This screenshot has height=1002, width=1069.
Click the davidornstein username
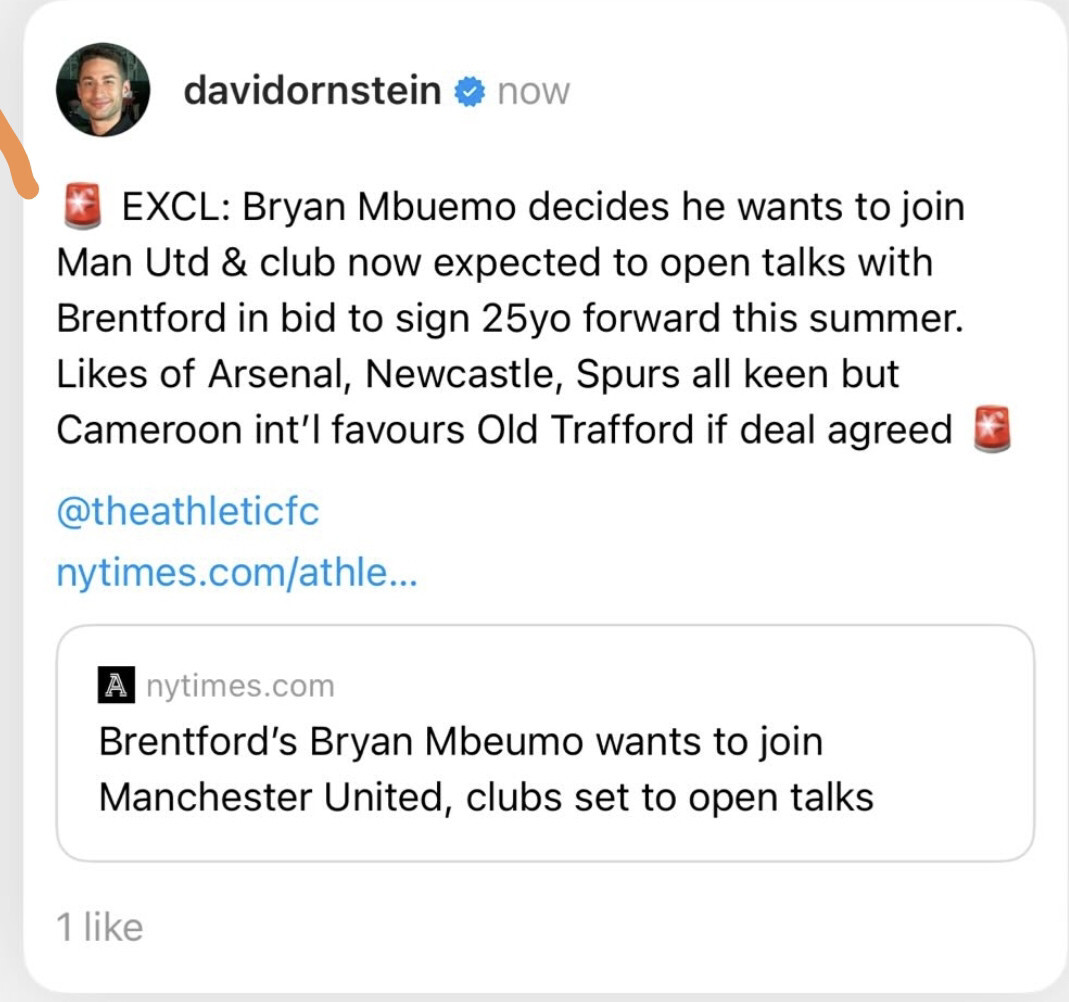(312, 91)
